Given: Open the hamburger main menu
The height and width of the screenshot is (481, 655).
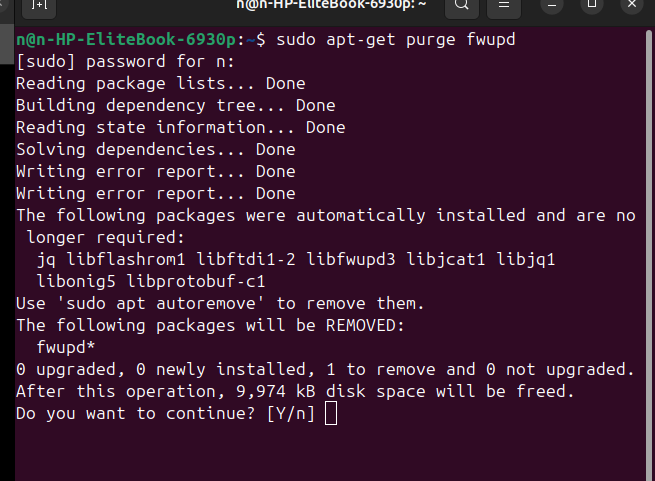Looking at the screenshot, I should point(504,6).
